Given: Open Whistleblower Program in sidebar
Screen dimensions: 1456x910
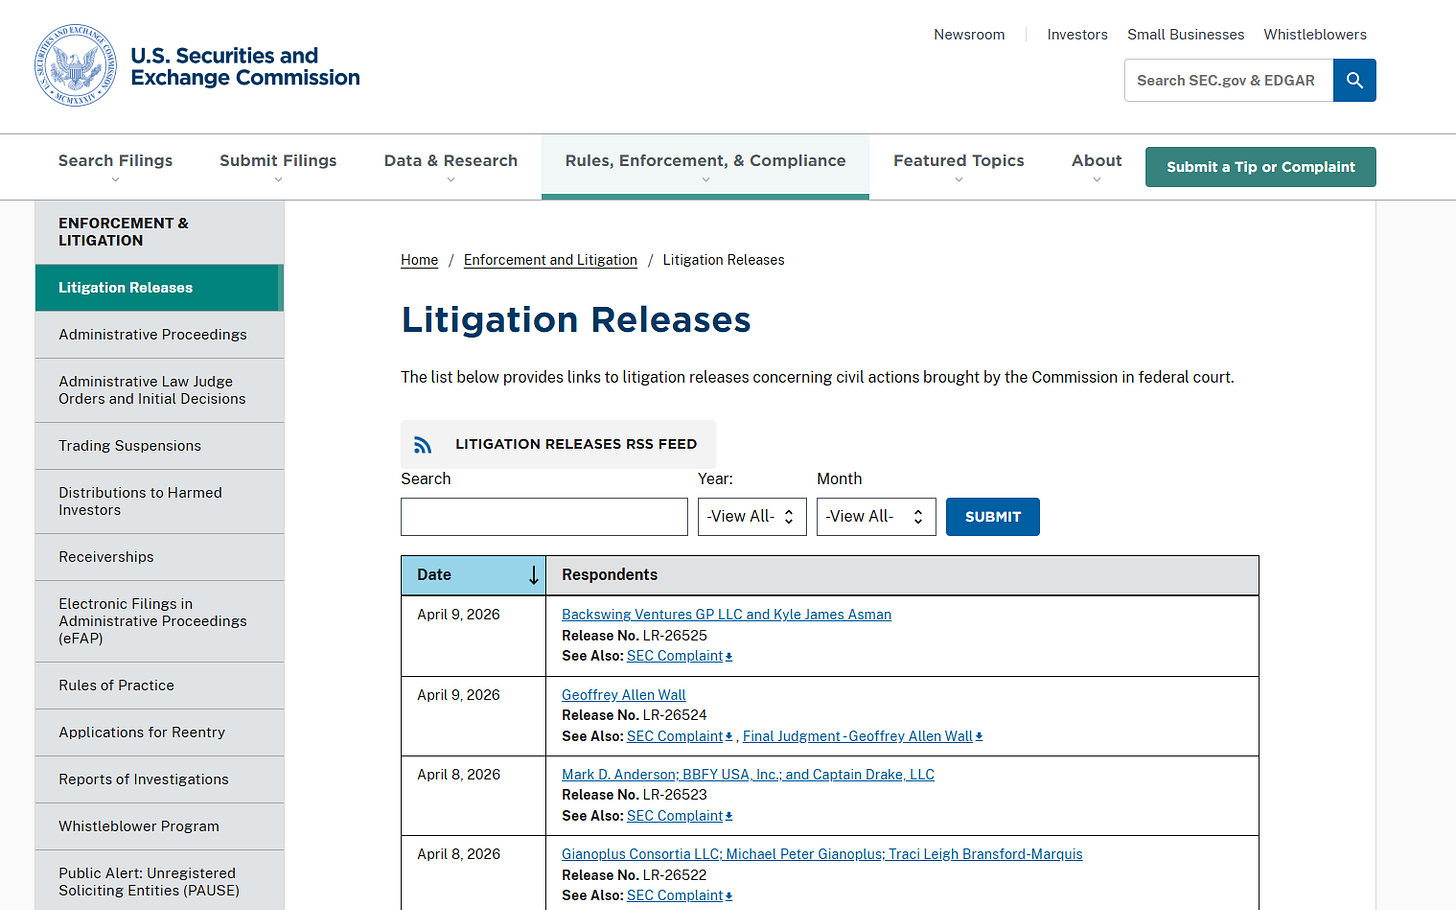Looking at the screenshot, I should [159, 827].
